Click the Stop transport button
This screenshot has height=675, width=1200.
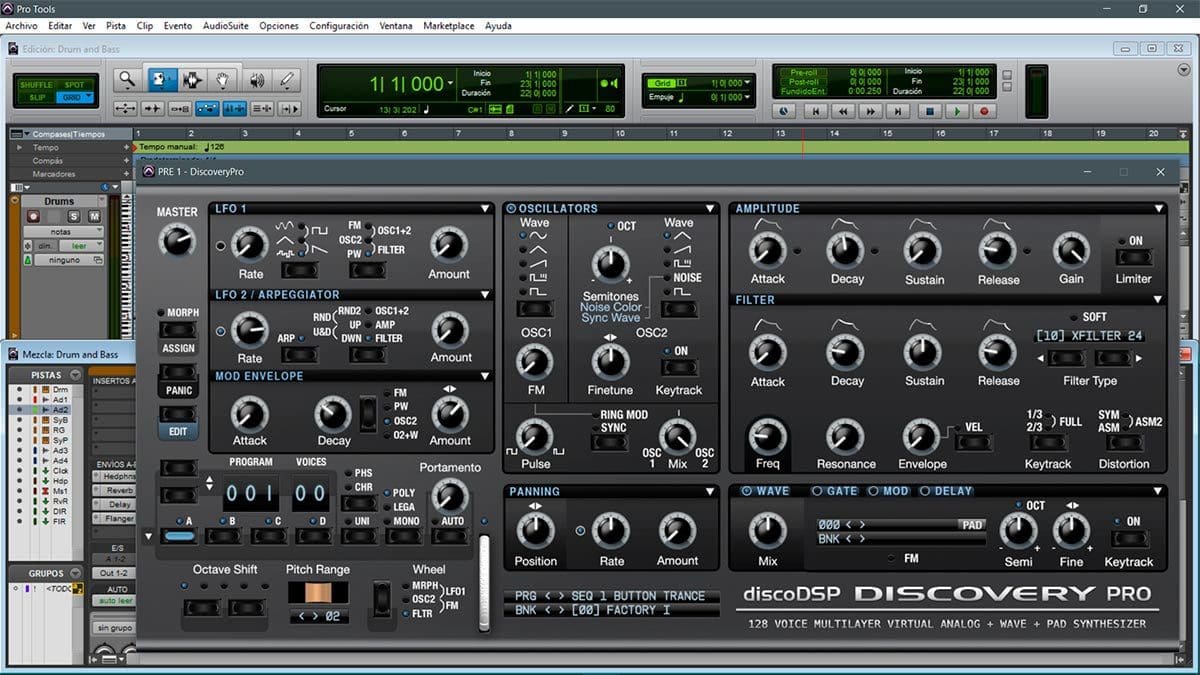pyautogui.click(x=930, y=112)
